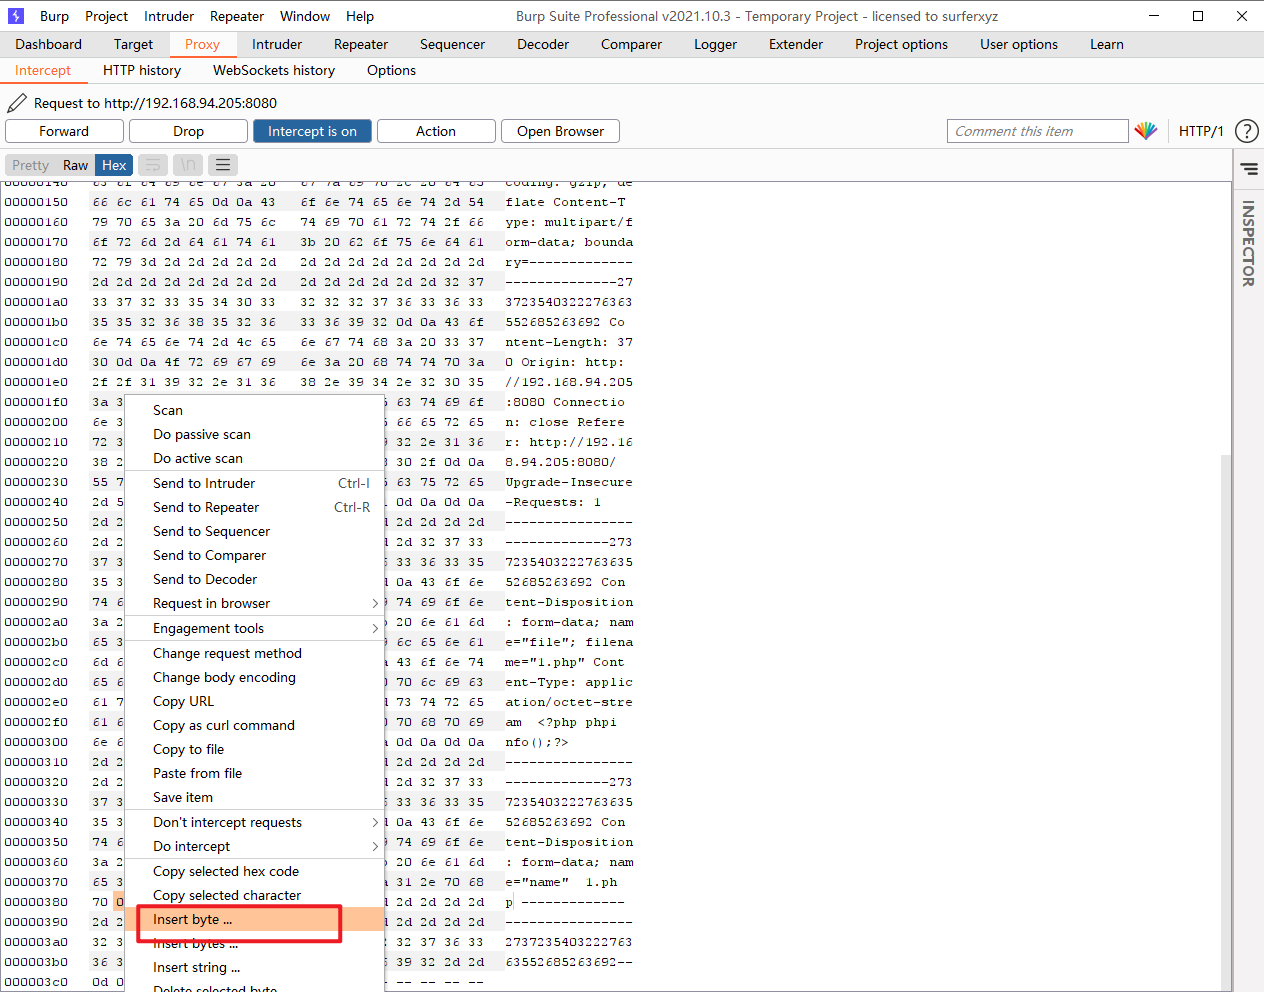
Task: Choose Paste from file
Action: point(254,773)
